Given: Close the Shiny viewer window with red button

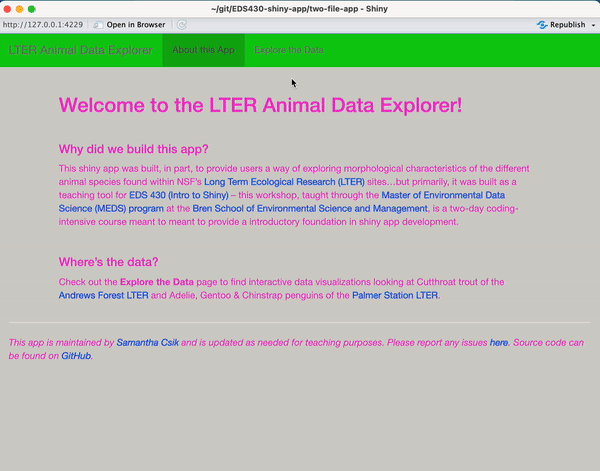Looking at the screenshot, I should [x=7, y=9].
